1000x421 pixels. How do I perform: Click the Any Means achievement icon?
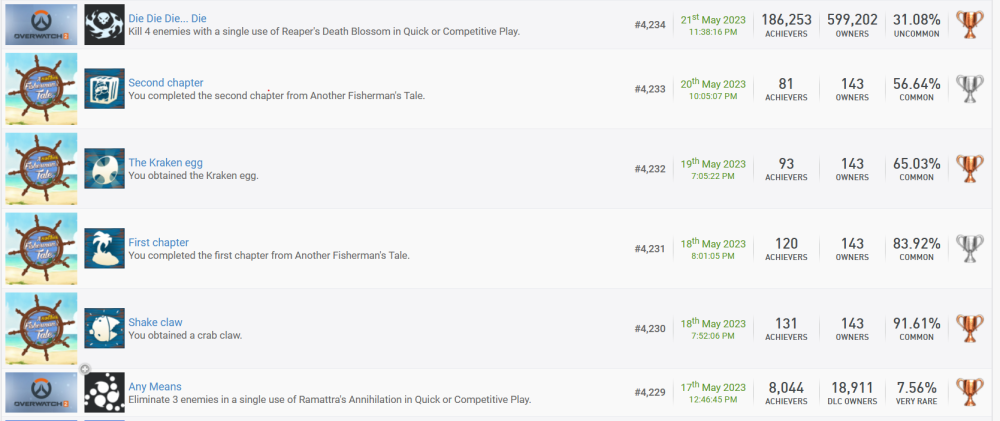(x=104, y=392)
